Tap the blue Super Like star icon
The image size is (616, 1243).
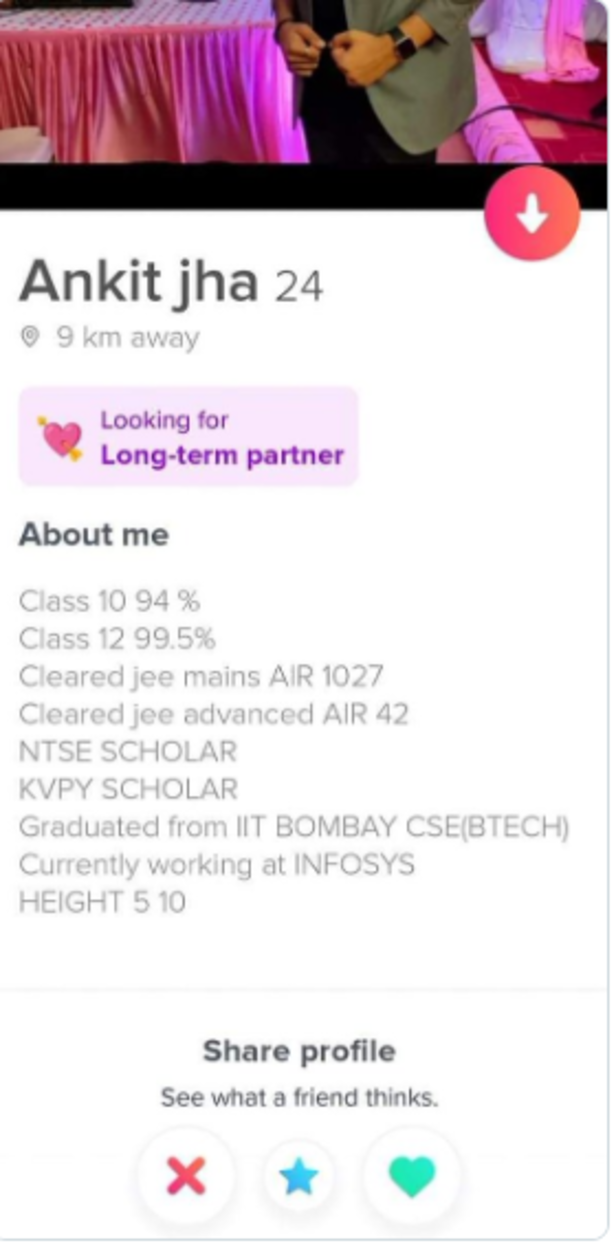click(299, 1179)
